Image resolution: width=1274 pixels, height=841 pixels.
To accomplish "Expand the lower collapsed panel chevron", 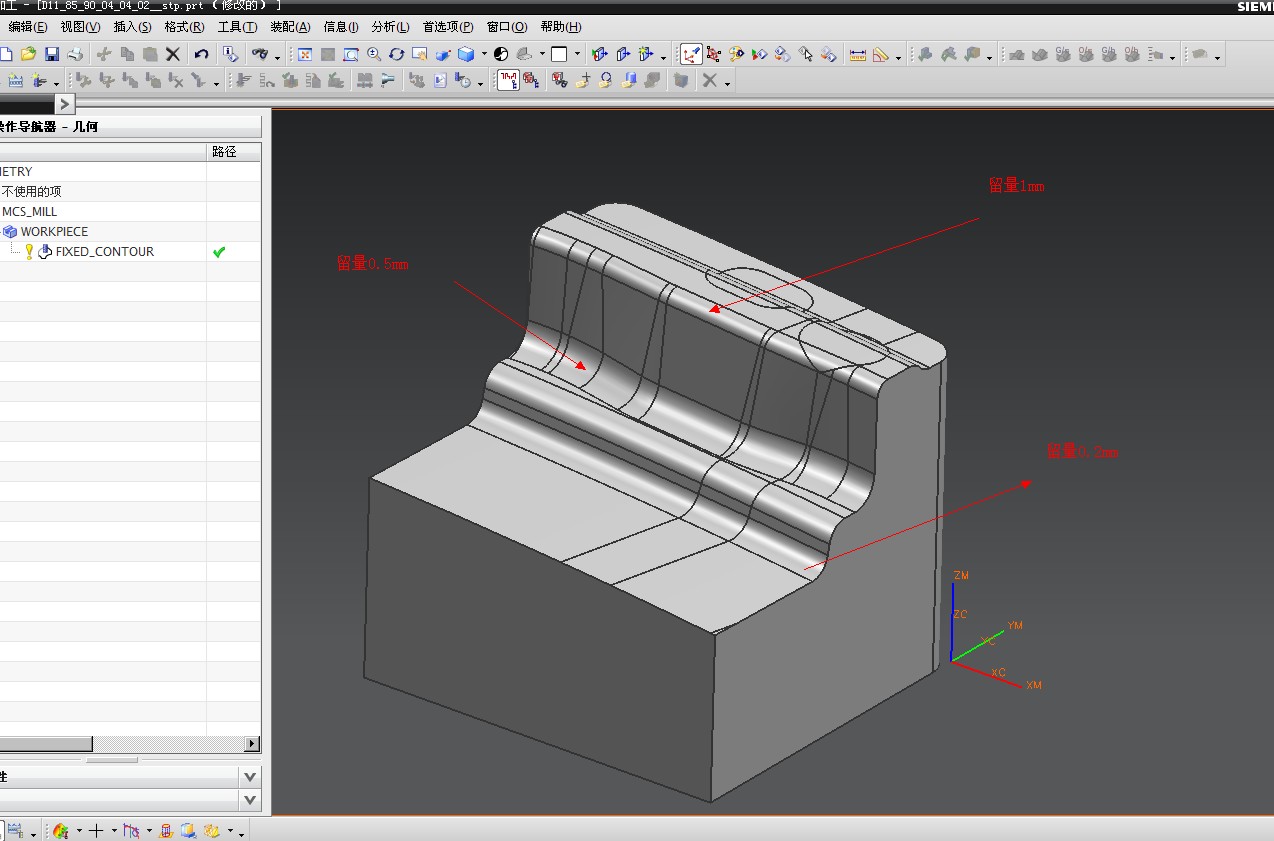I will tap(250, 800).
